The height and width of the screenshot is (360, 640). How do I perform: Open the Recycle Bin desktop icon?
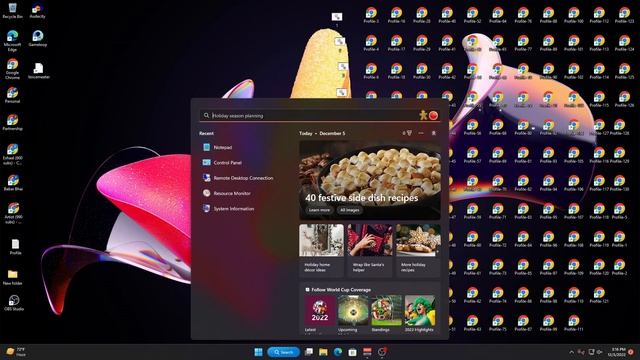click(x=13, y=11)
